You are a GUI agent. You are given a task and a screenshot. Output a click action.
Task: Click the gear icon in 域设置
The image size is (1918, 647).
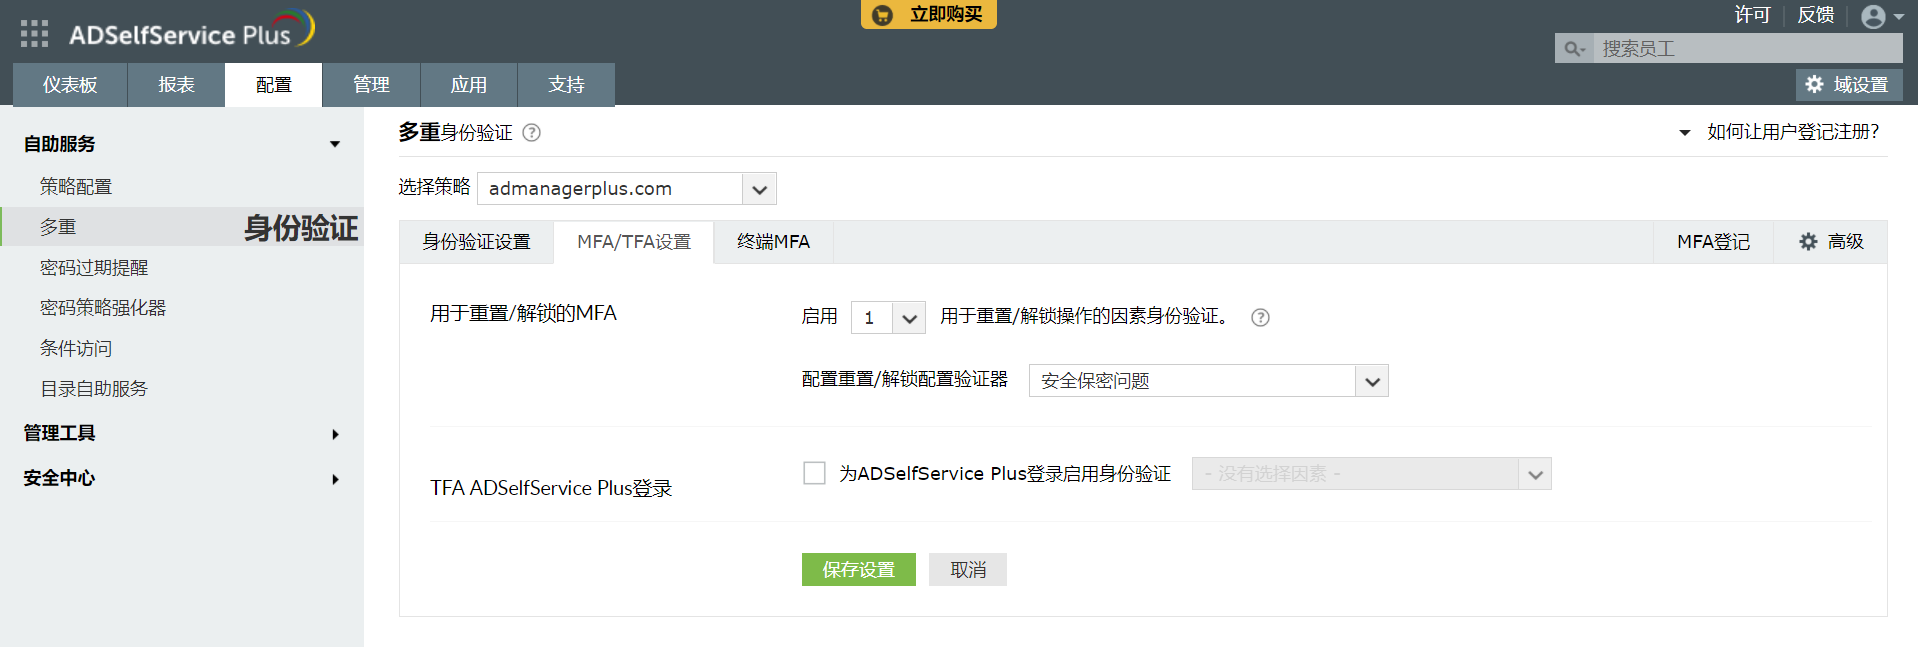point(1814,85)
